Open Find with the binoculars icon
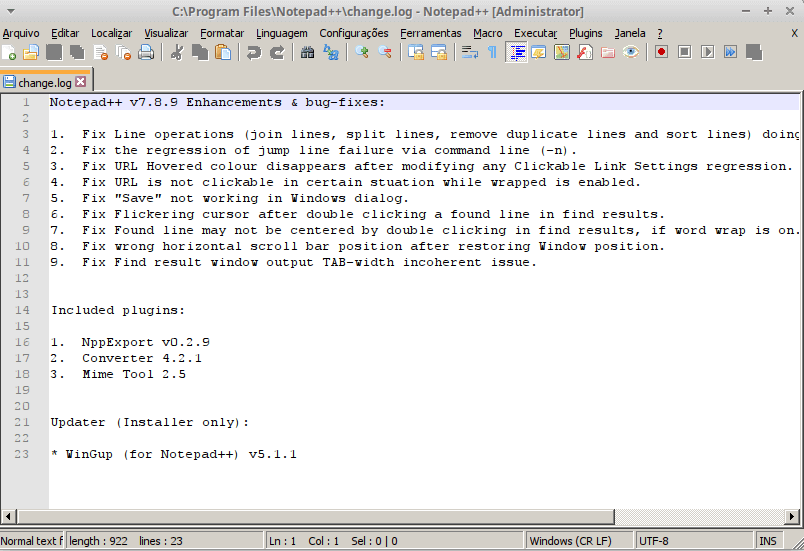Screen dimensions: 804x551 coord(308,52)
